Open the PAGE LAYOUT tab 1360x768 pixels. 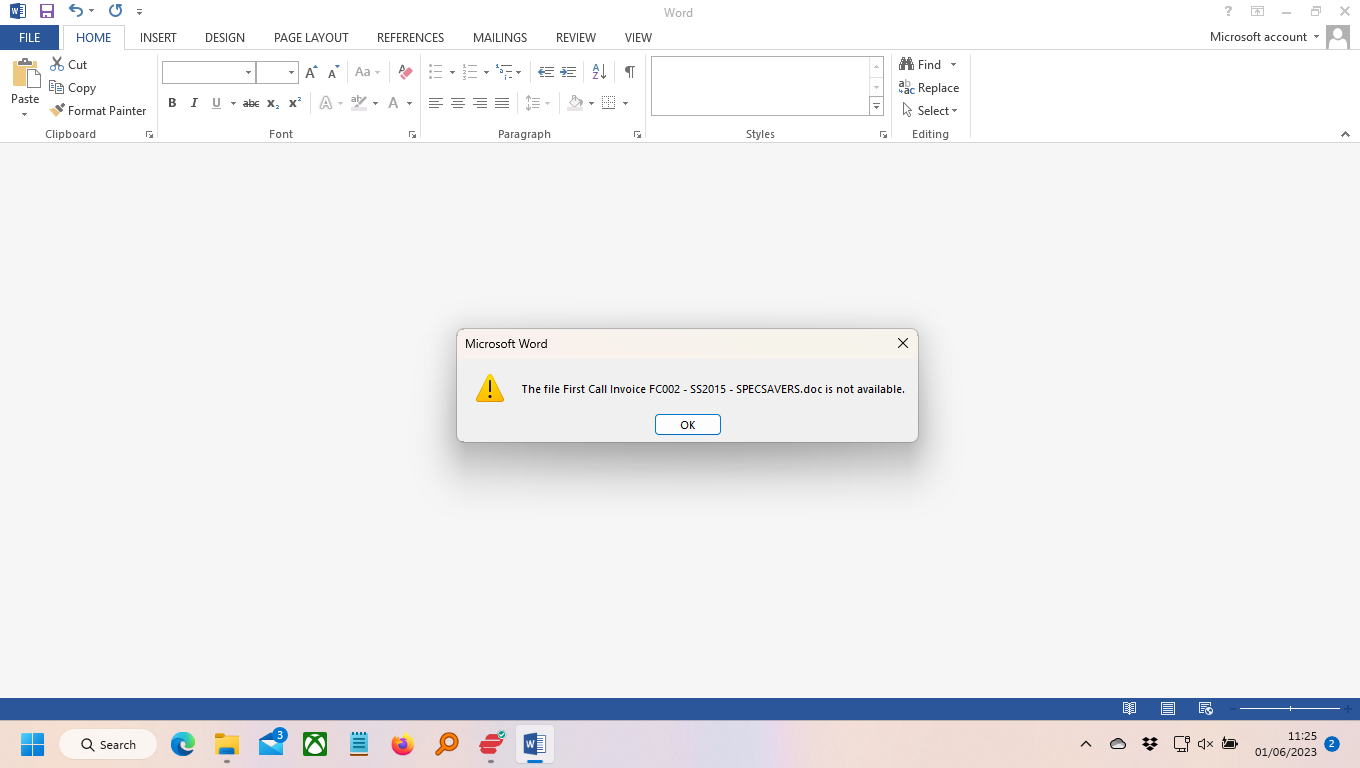coord(311,37)
